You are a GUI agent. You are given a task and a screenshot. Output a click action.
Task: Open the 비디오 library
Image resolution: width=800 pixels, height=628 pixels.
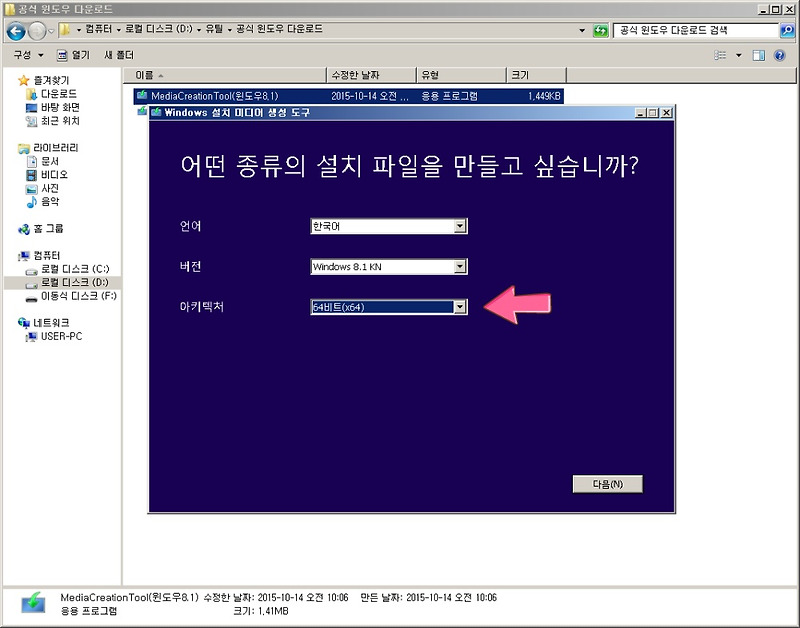54,175
